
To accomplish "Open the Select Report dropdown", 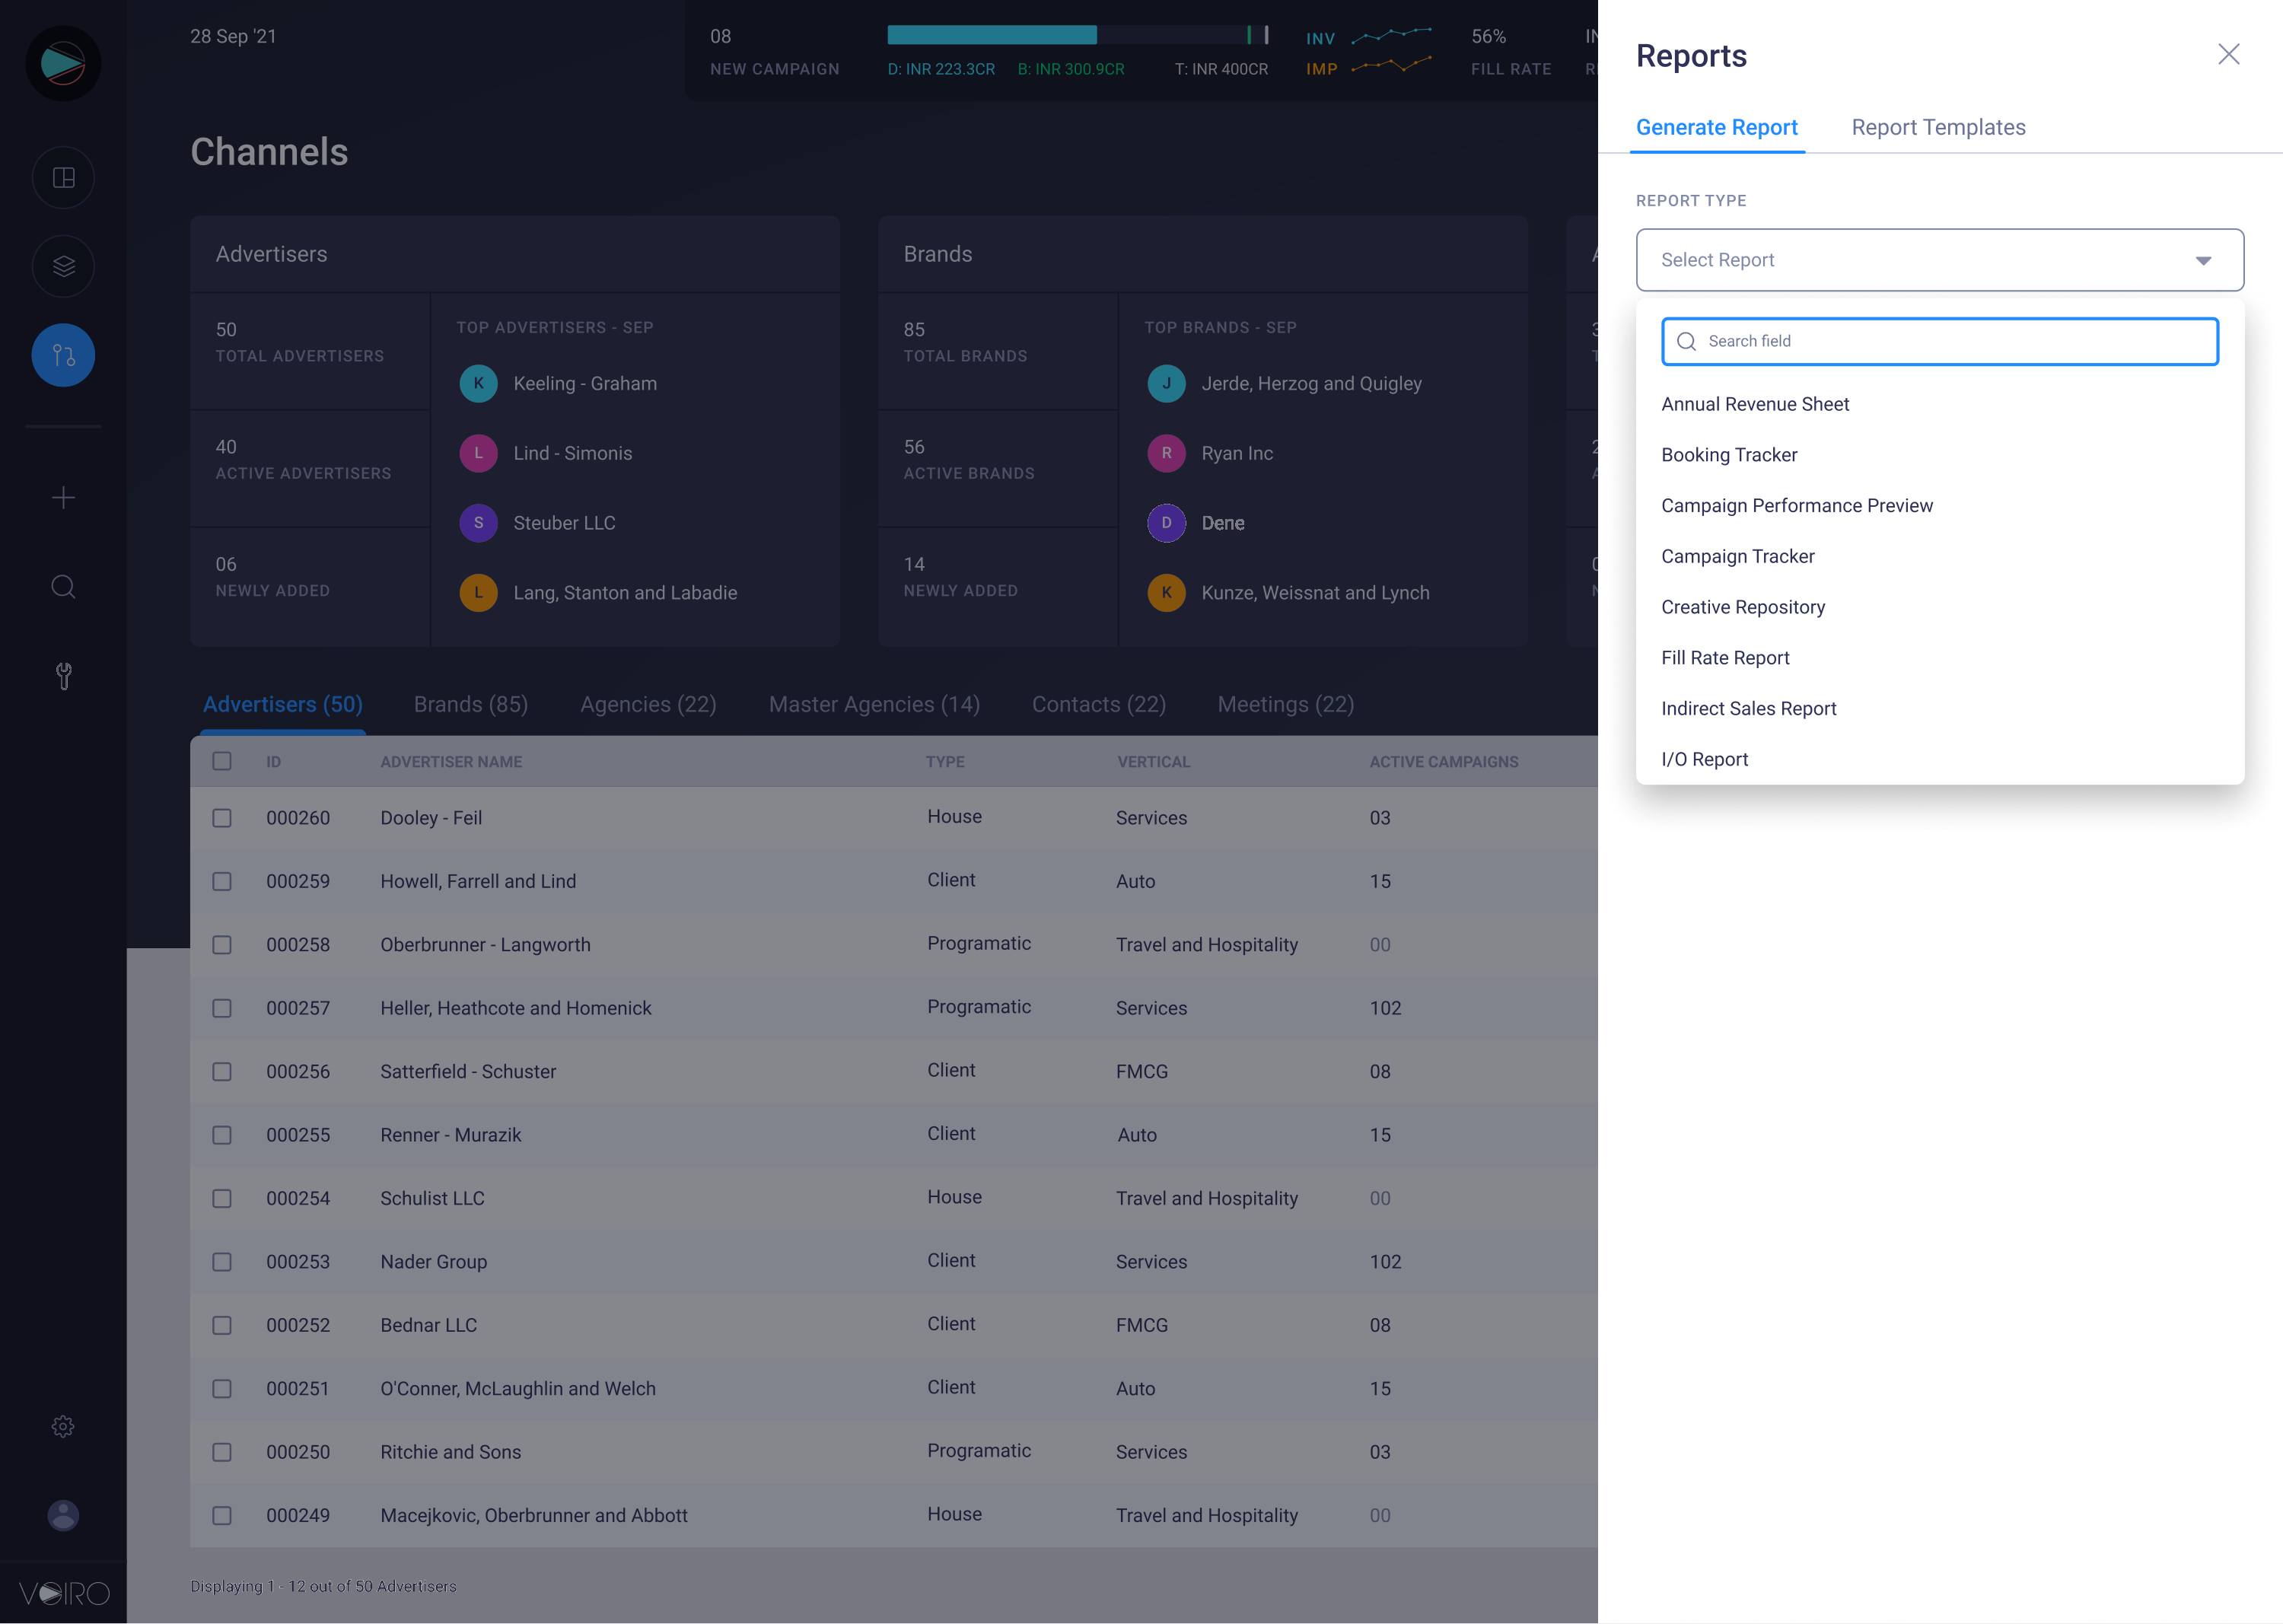I will (1938, 259).
